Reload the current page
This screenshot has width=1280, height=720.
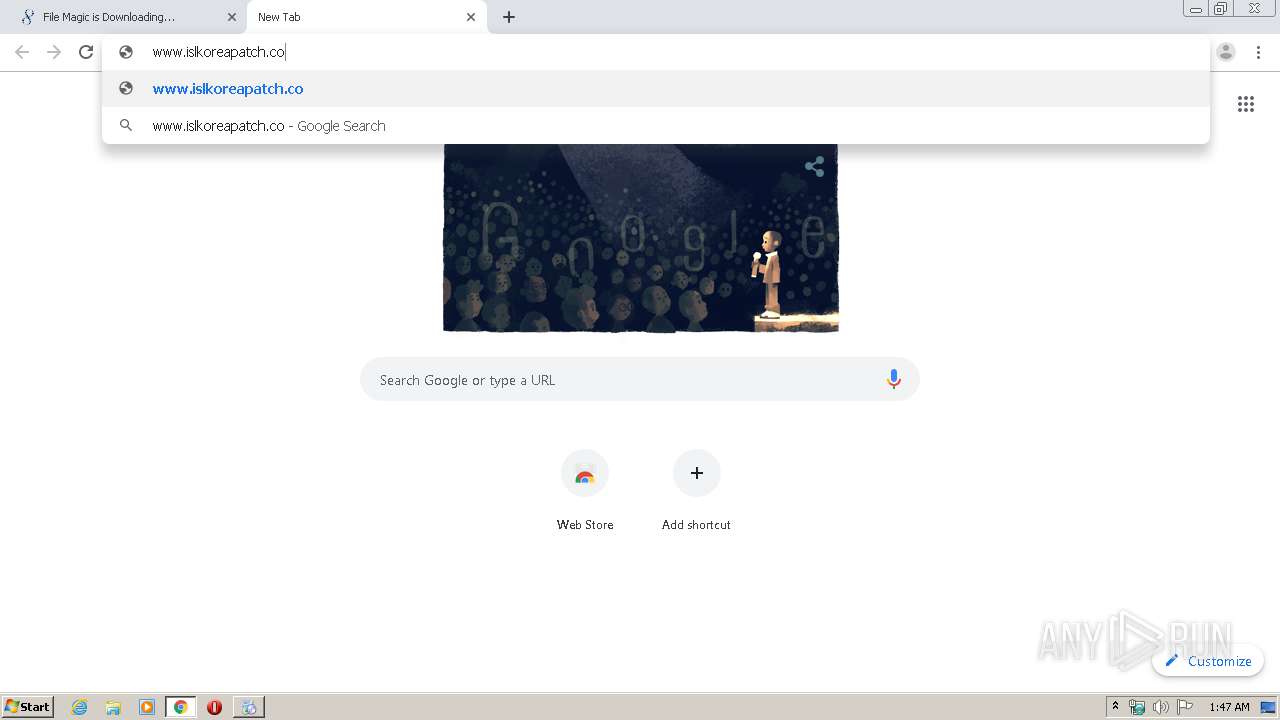pos(86,52)
